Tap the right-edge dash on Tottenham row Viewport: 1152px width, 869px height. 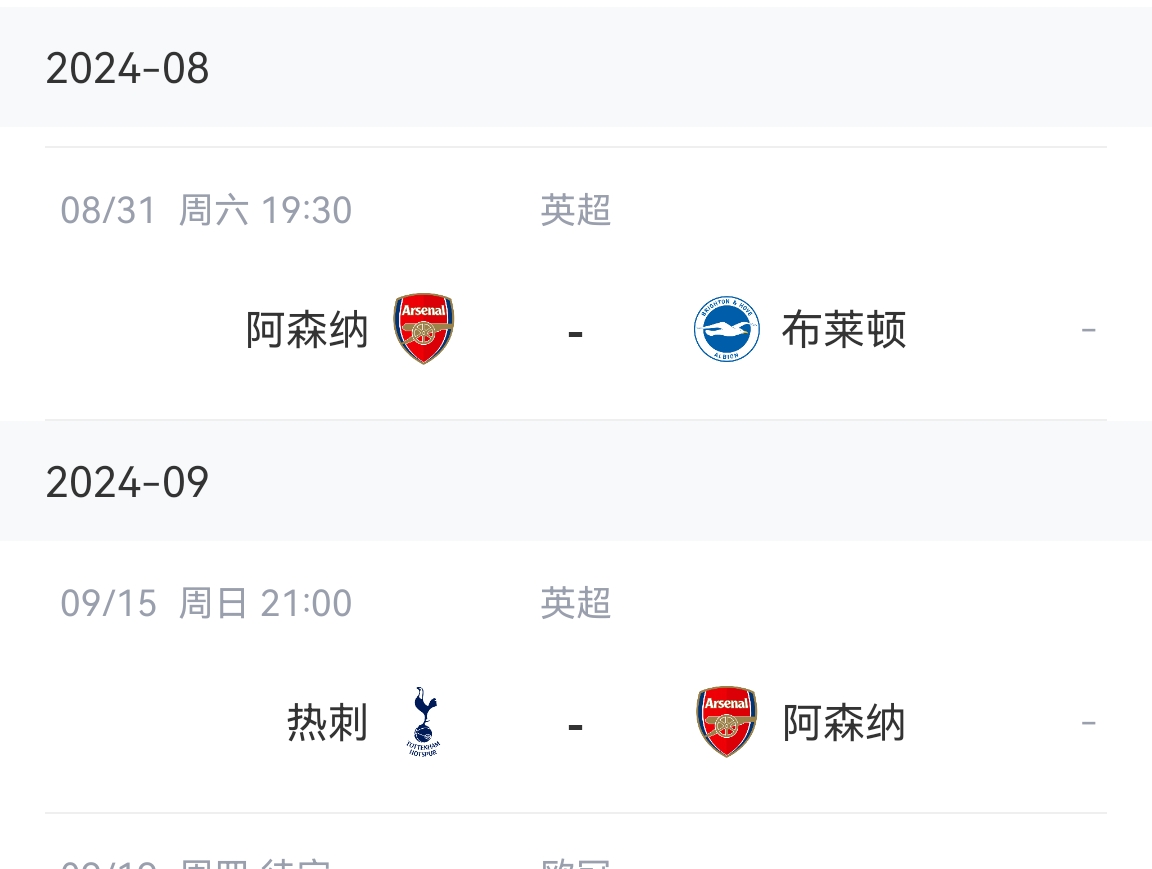(1089, 724)
